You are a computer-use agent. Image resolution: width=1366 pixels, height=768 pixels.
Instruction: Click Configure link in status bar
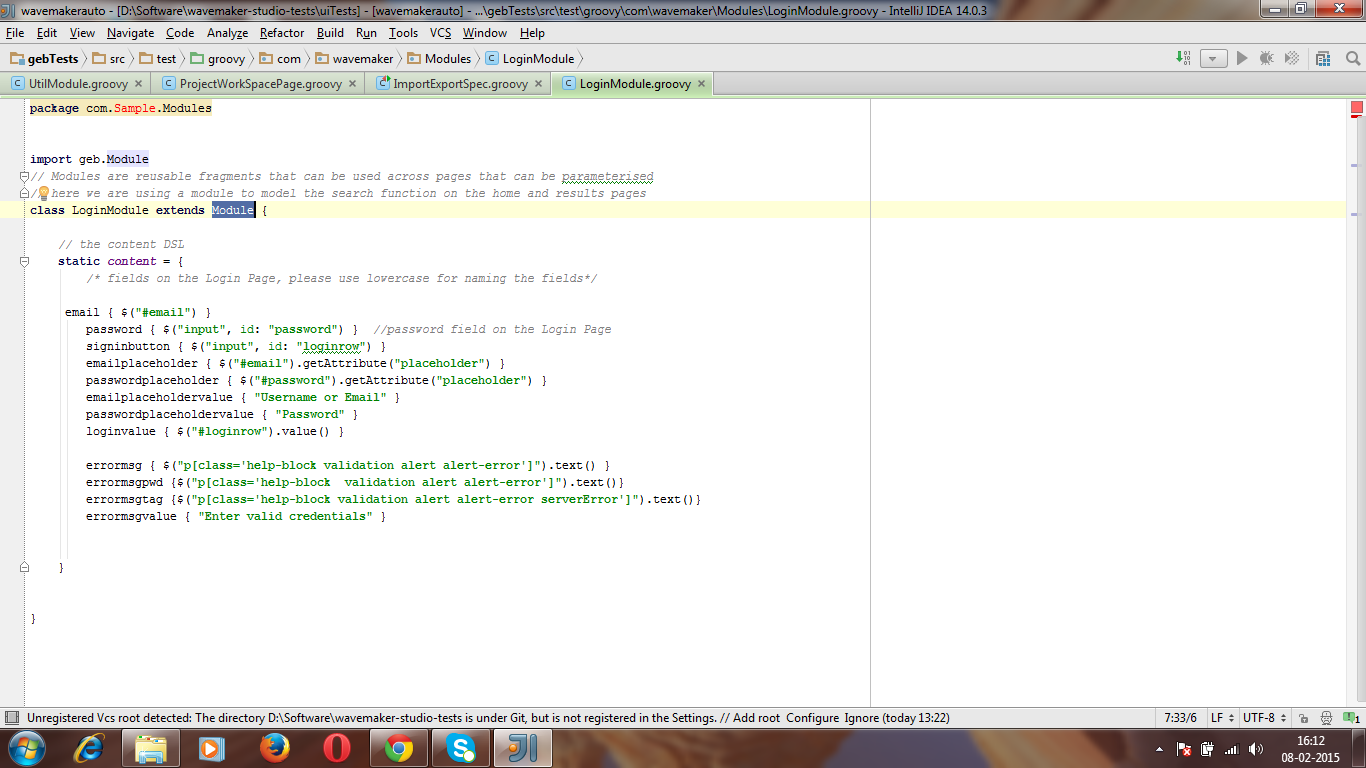click(812, 718)
